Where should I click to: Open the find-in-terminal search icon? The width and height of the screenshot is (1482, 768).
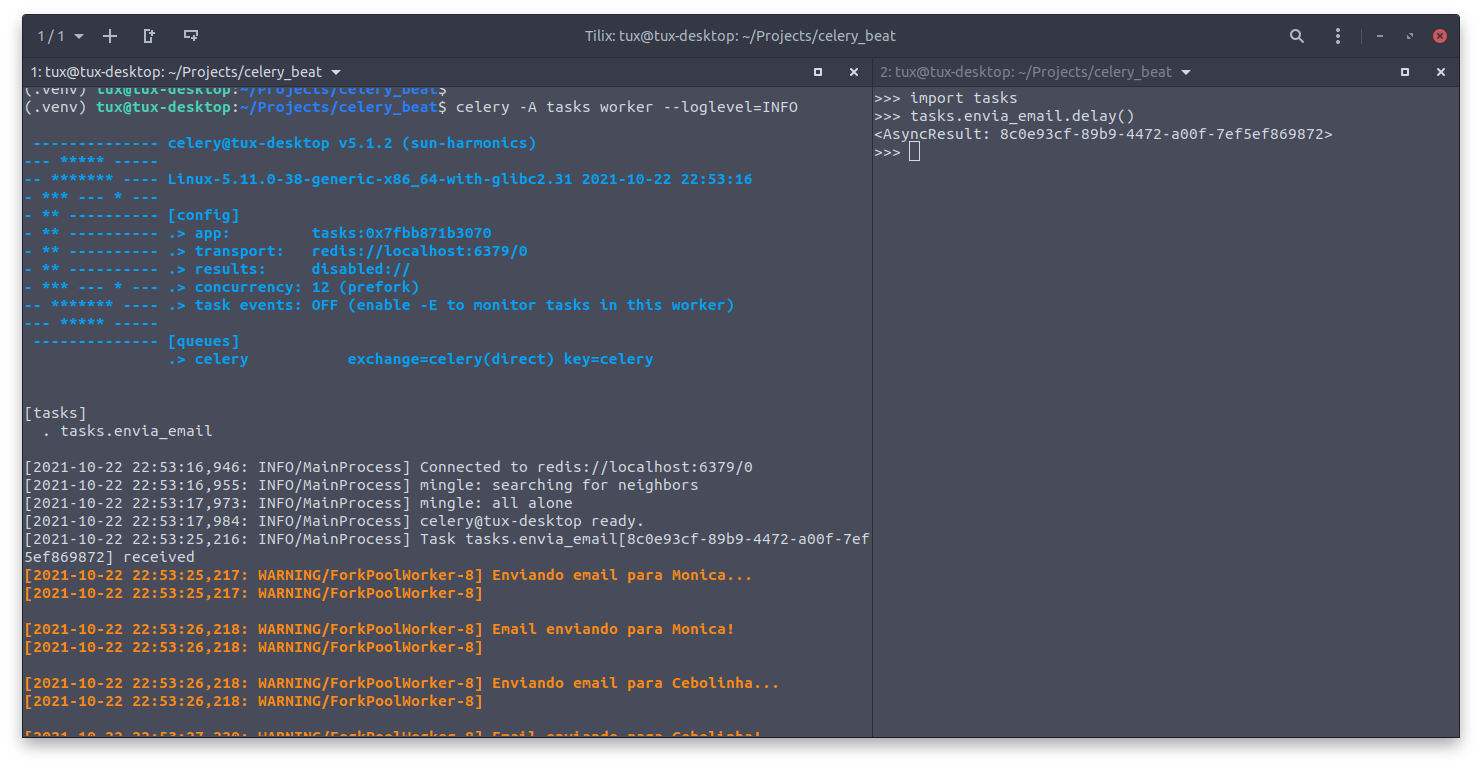point(1297,36)
